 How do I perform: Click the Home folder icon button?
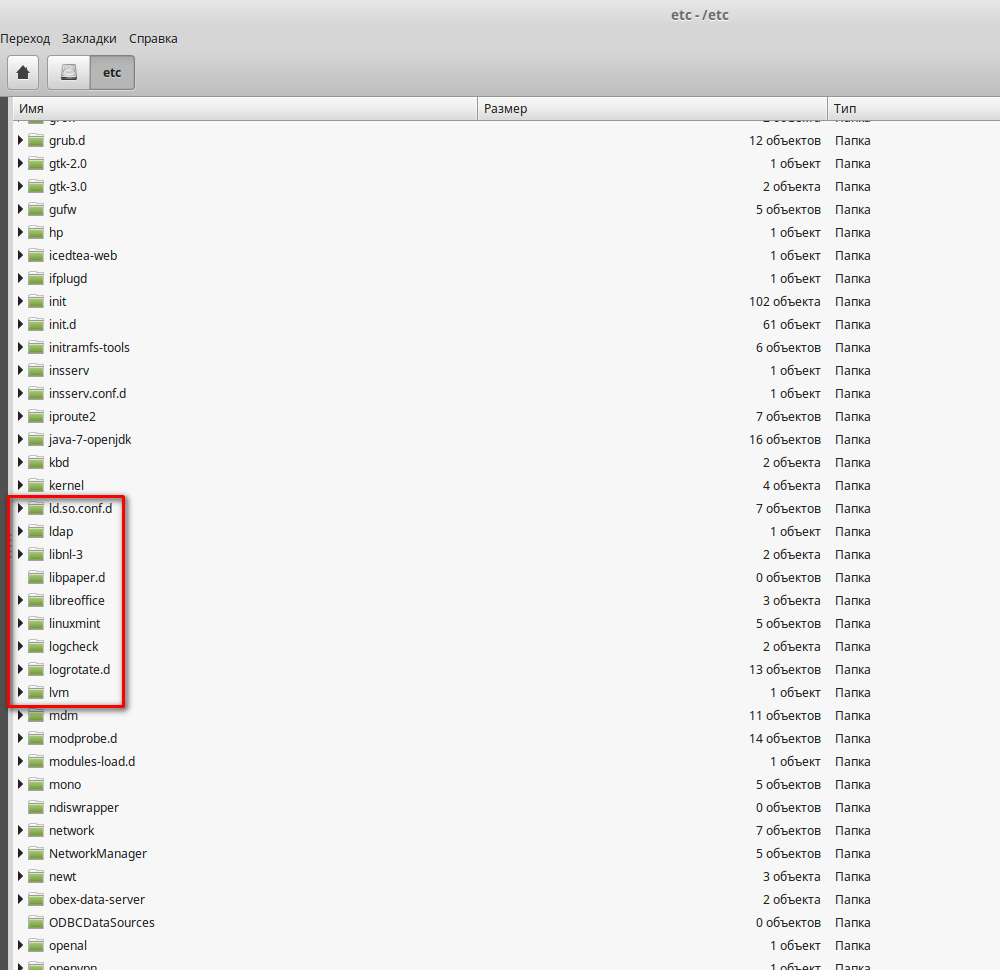click(x=23, y=73)
